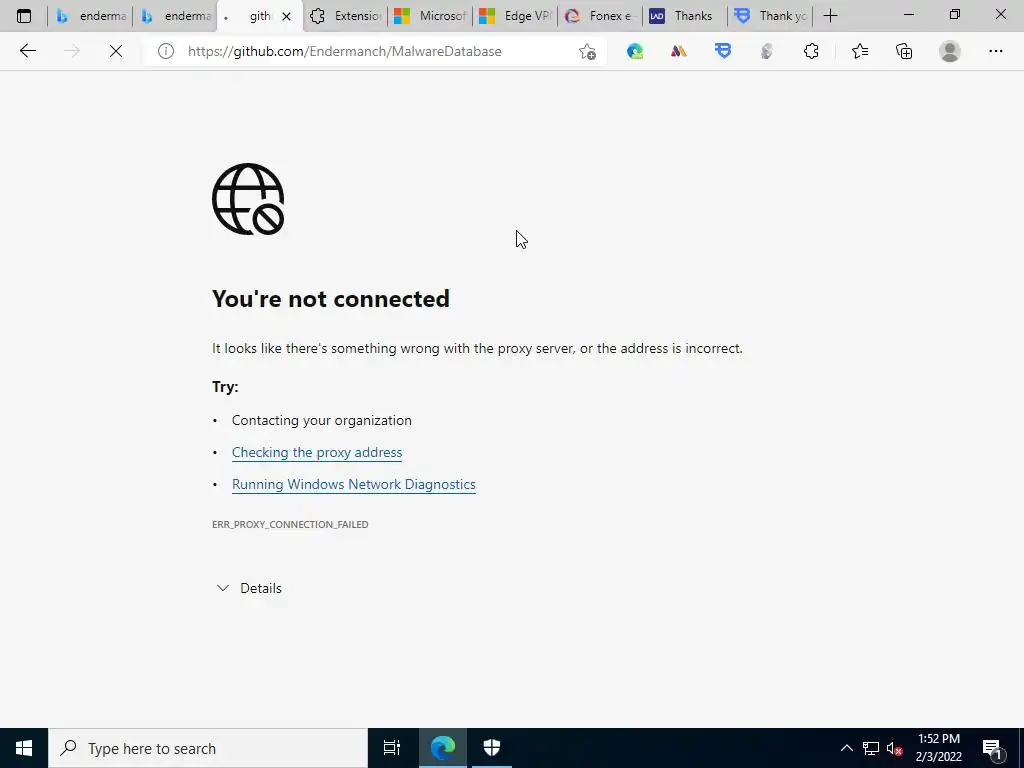The image size is (1024, 768).
Task: Open the Windows Start menu
Action: [x=24, y=748]
